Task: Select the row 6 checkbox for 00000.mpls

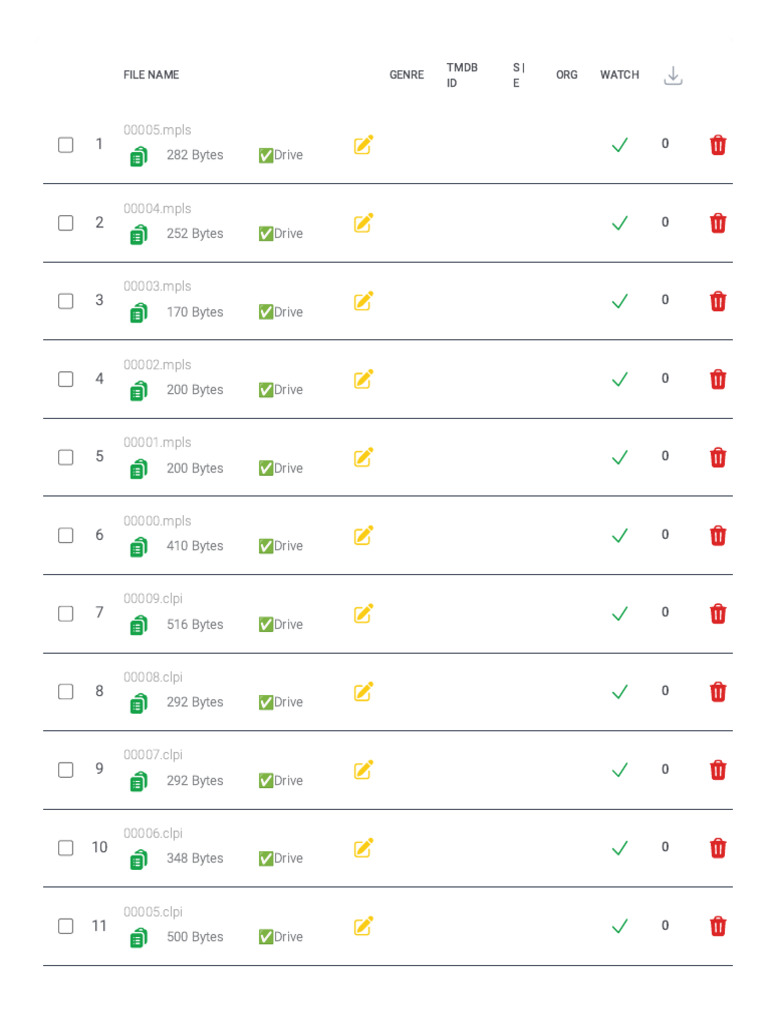Action: tap(66, 536)
